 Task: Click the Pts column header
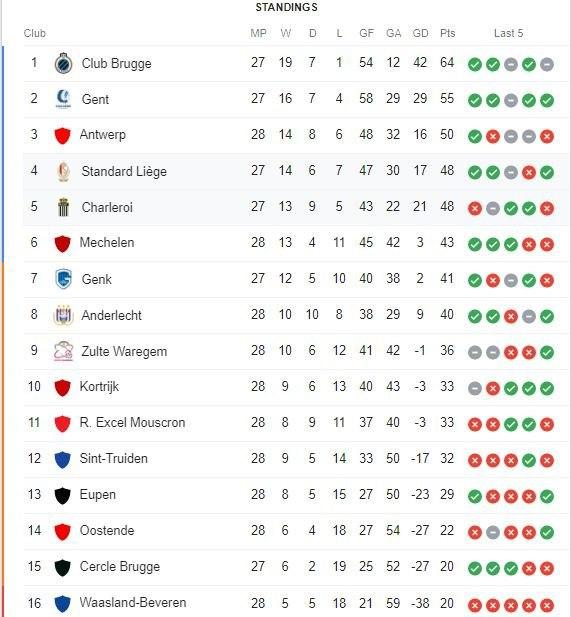tap(447, 33)
